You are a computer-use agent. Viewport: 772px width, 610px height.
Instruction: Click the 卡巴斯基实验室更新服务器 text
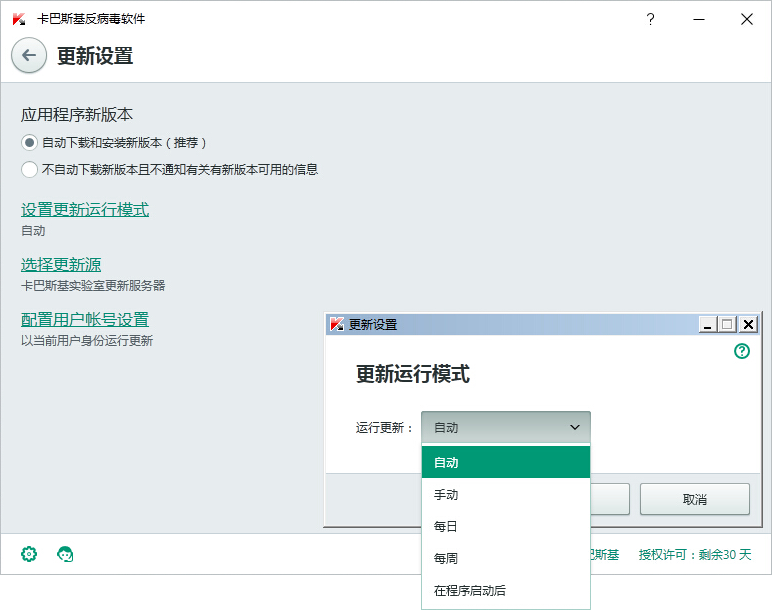pos(93,286)
